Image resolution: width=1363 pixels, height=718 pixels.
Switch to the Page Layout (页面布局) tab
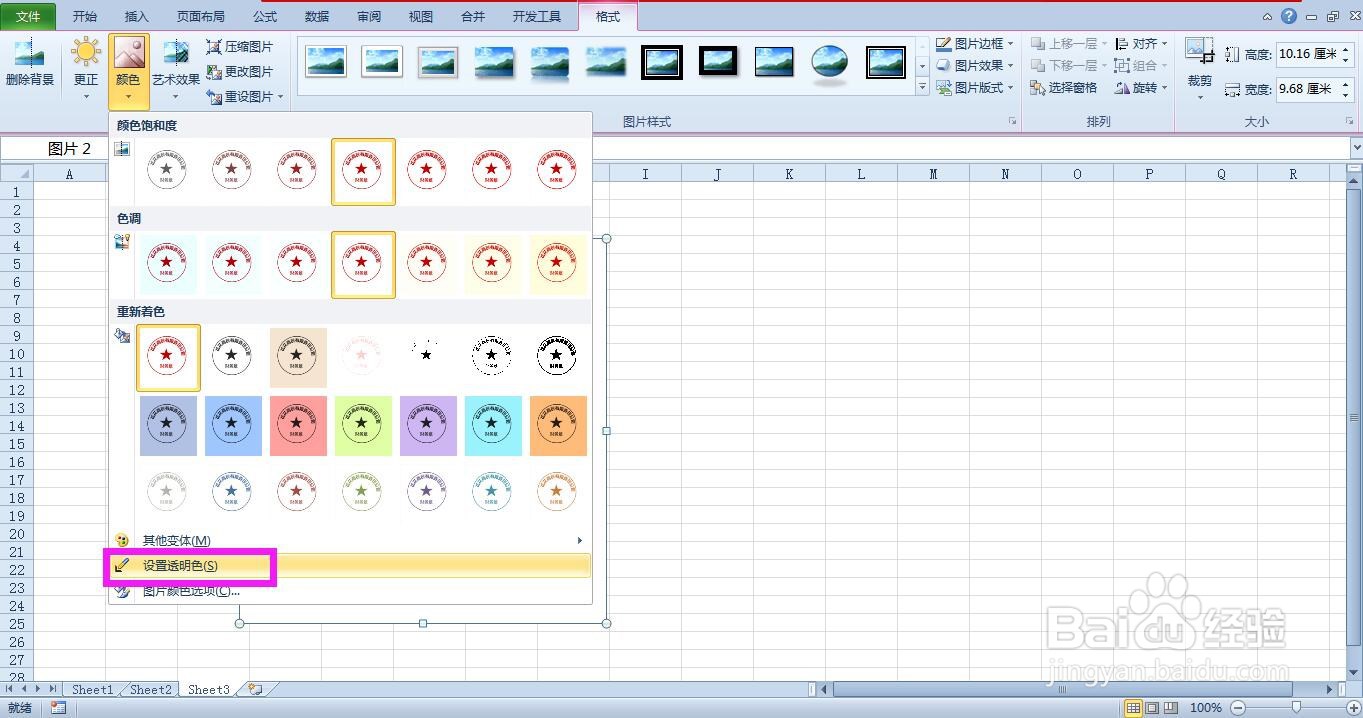[201, 17]
